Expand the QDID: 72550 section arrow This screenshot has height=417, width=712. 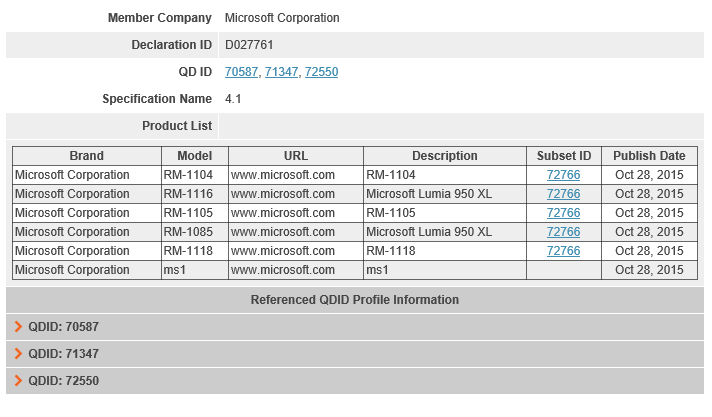(18, 381)
